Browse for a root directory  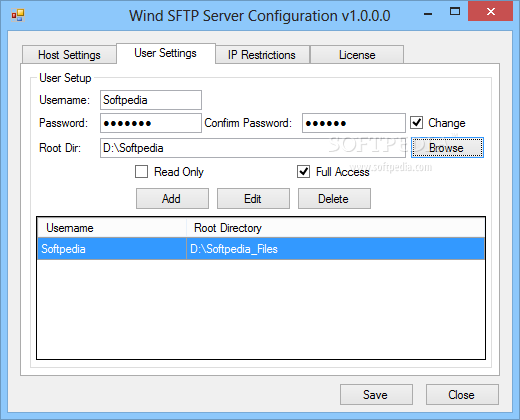[447, 148]
